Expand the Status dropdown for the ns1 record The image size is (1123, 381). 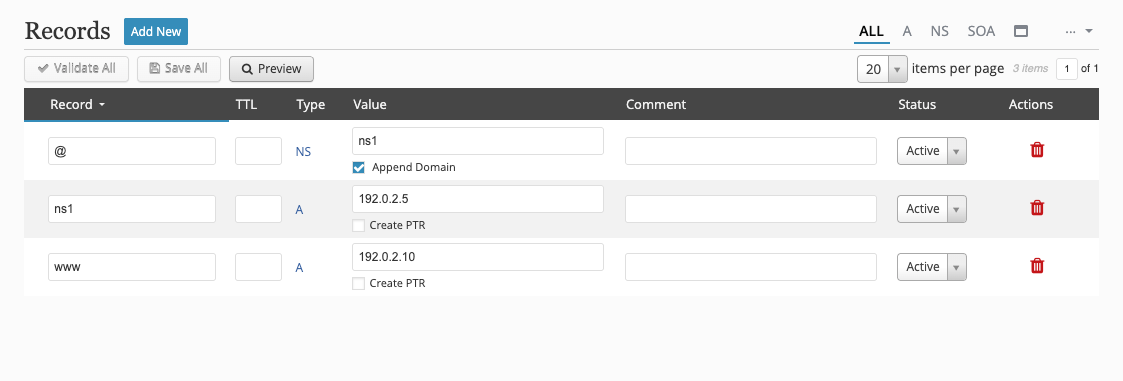(x=932, y=208)
